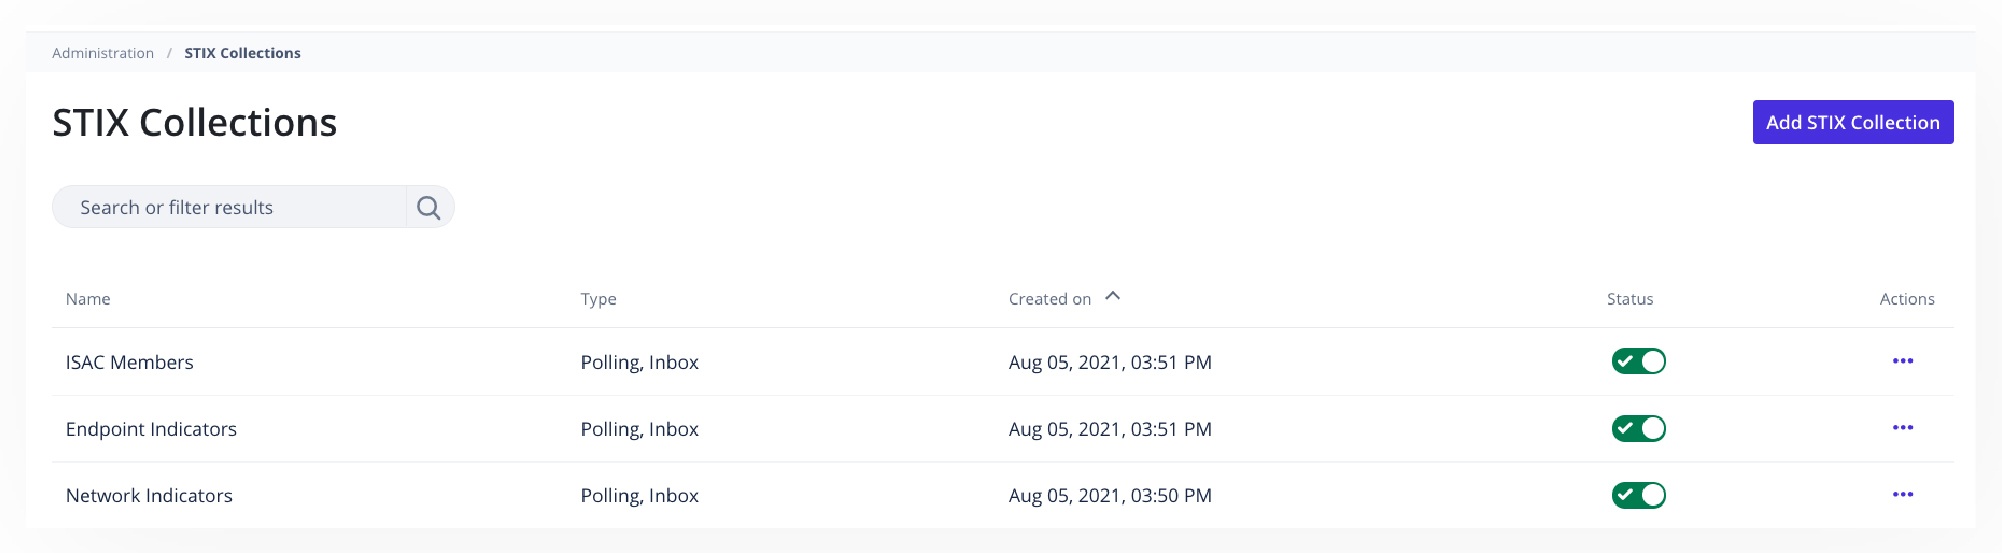Click the Actions column header
The height and width of the screenshot is (553, 2002).
(1906, 299)
